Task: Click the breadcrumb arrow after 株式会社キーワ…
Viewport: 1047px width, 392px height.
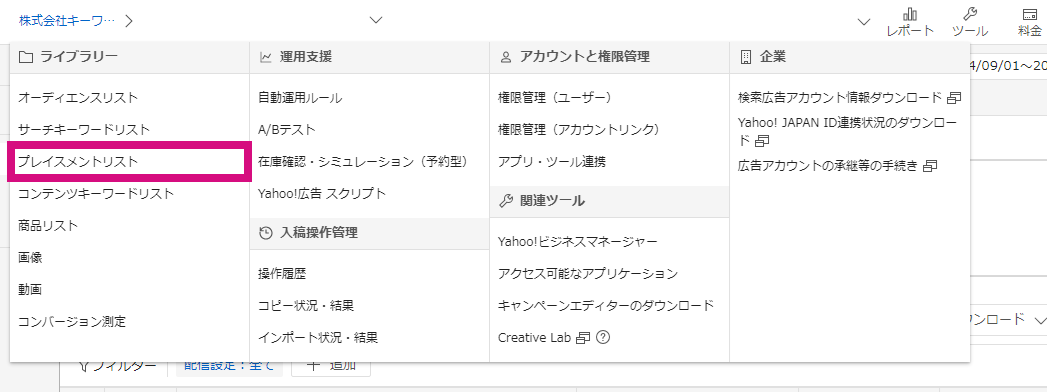Action: (129, 21)
